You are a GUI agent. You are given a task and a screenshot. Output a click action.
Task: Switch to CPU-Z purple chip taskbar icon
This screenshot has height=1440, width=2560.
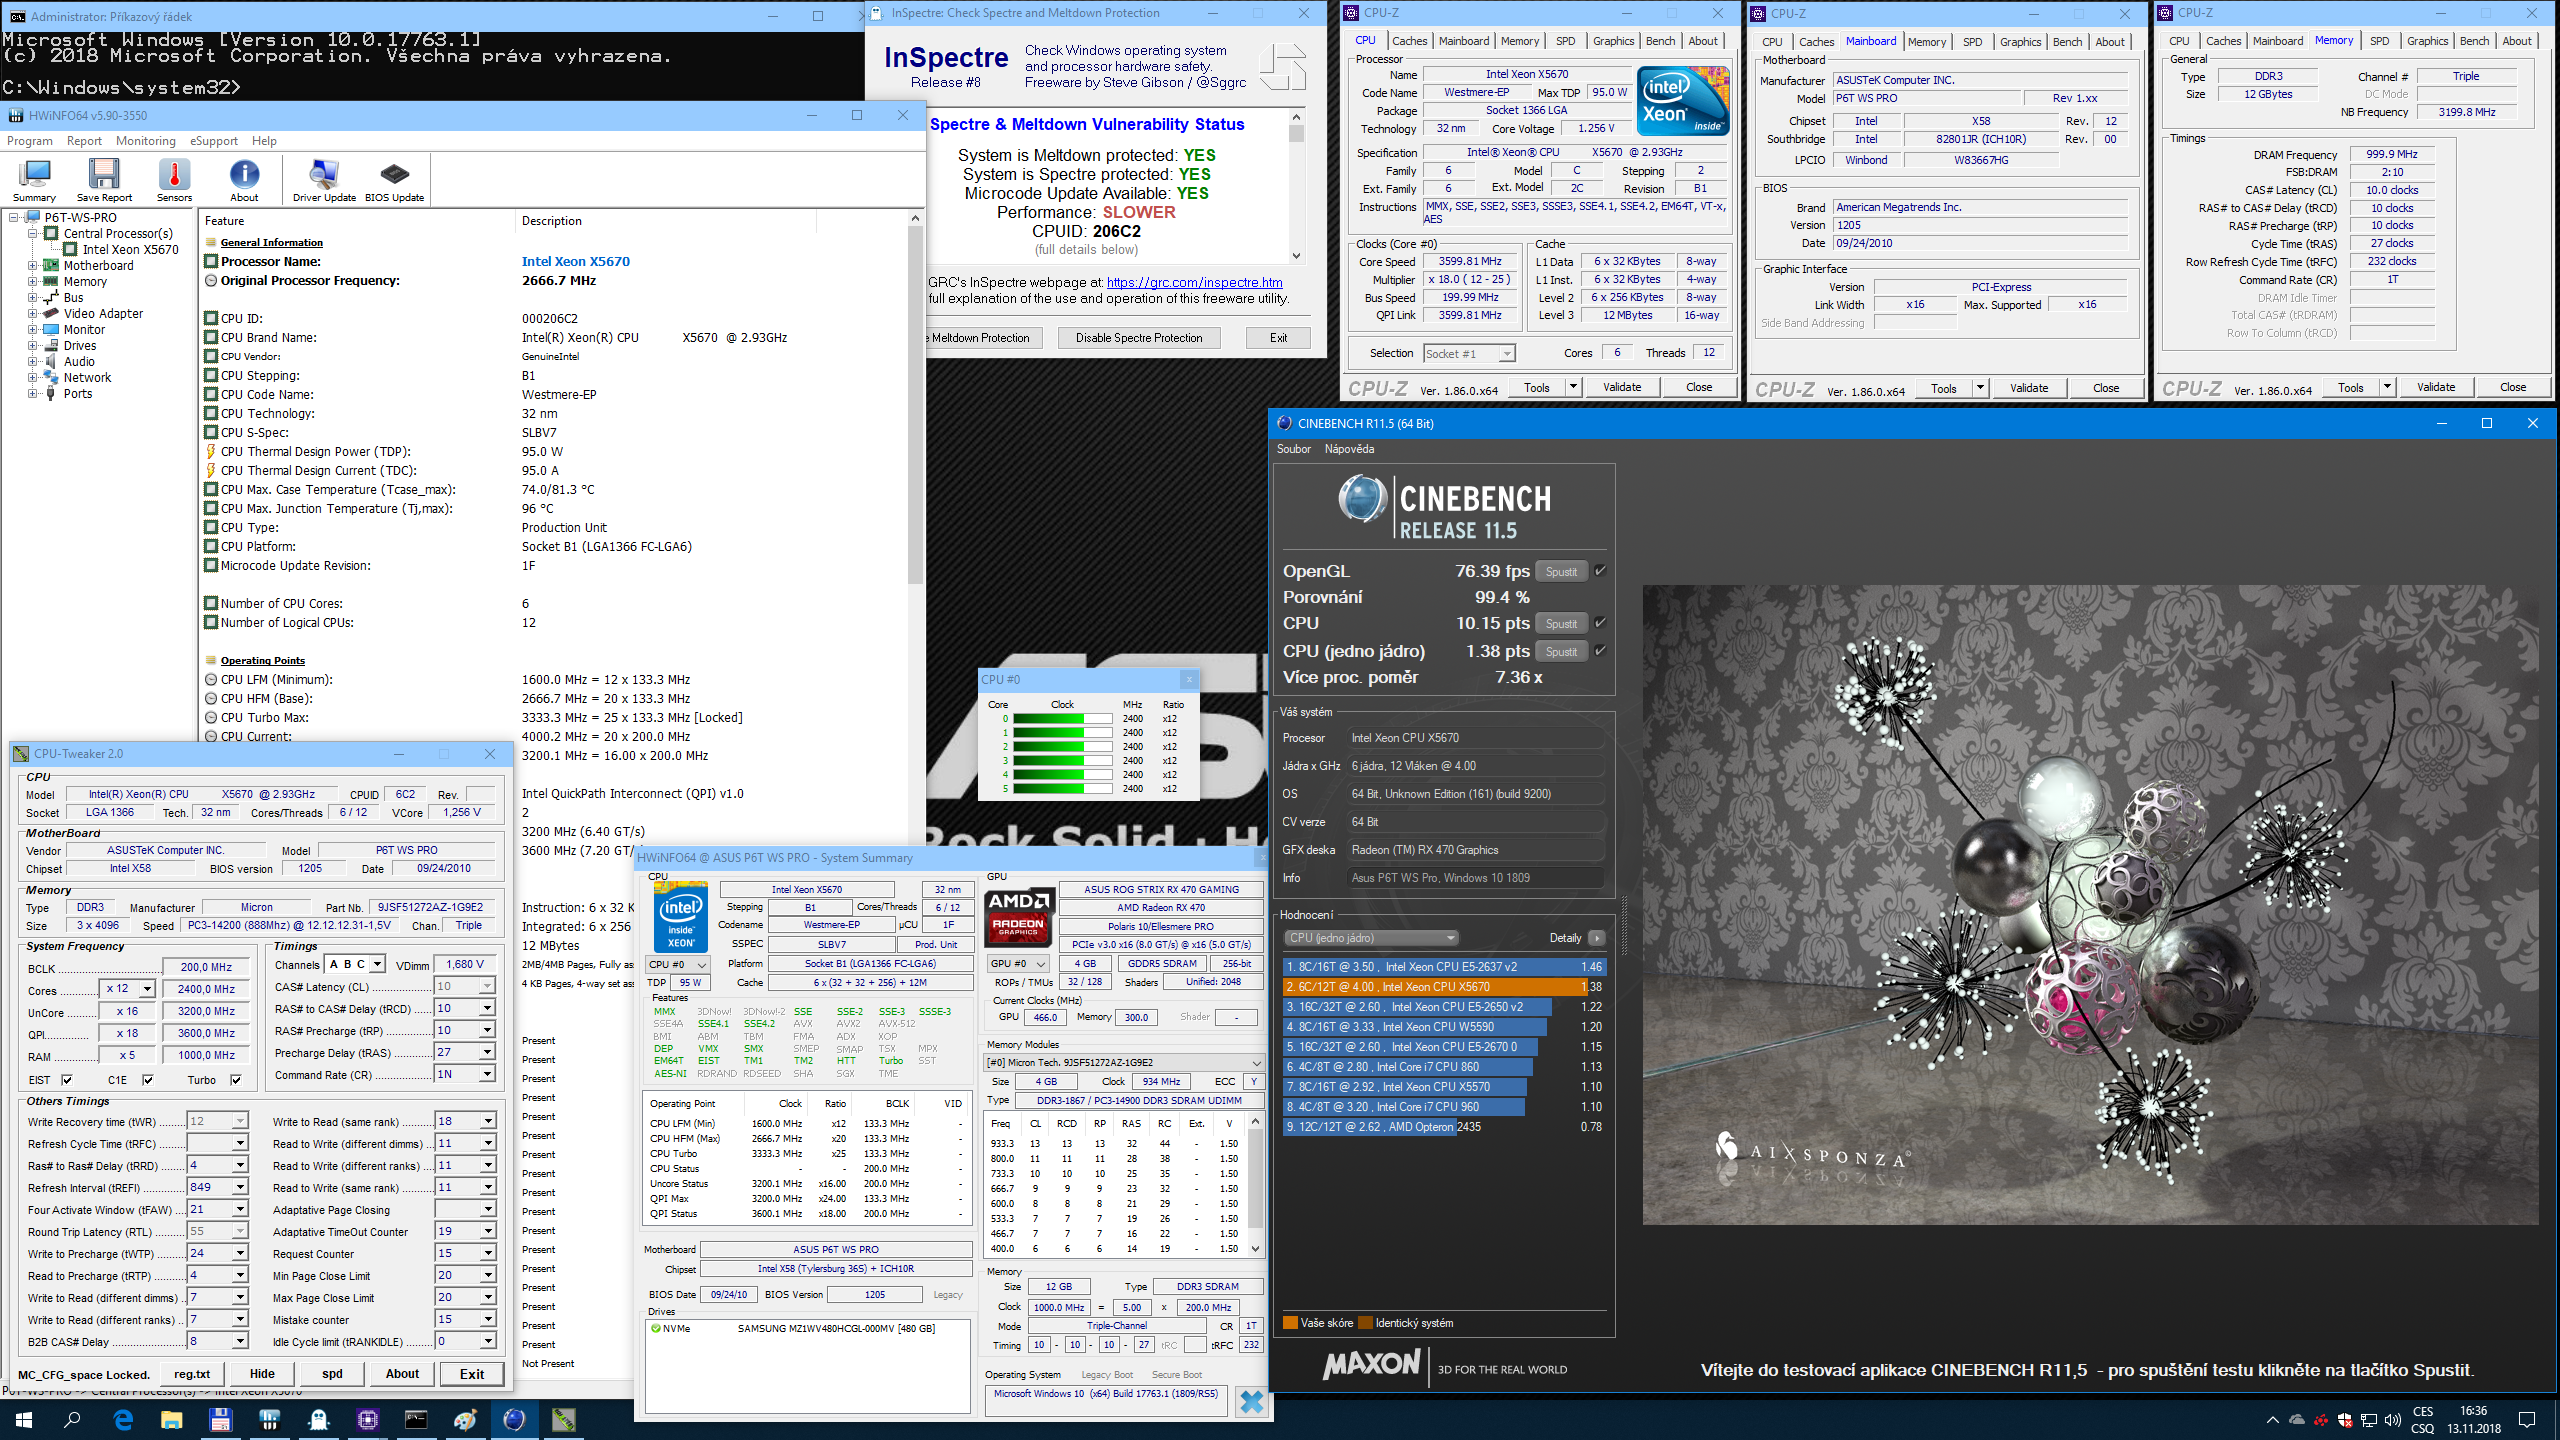pyautogui.click(x=367, y=1420)
